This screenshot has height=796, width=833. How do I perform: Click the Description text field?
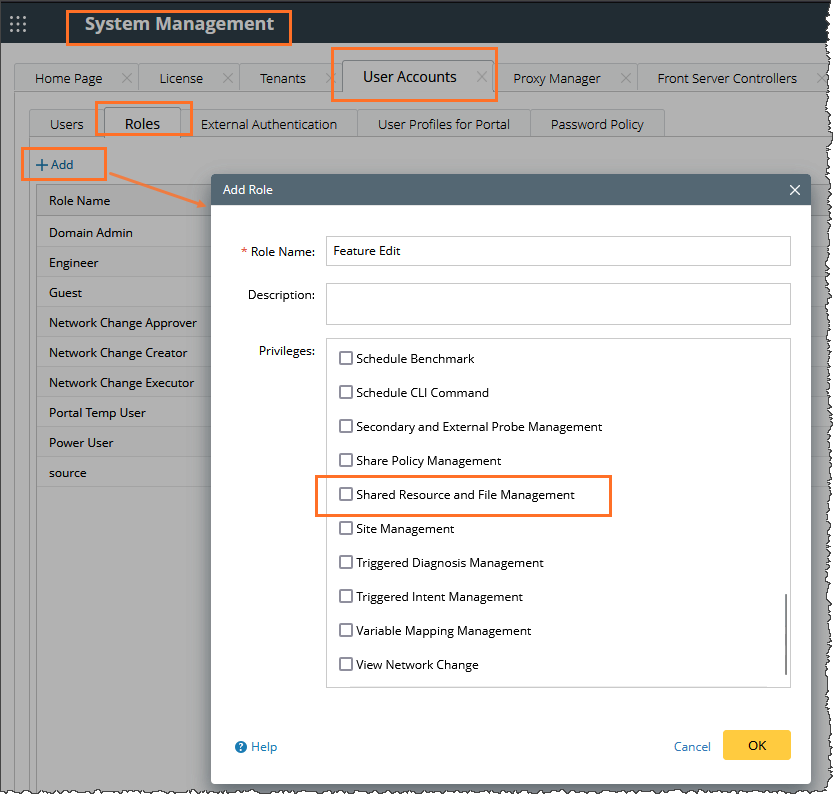[558, 304]
